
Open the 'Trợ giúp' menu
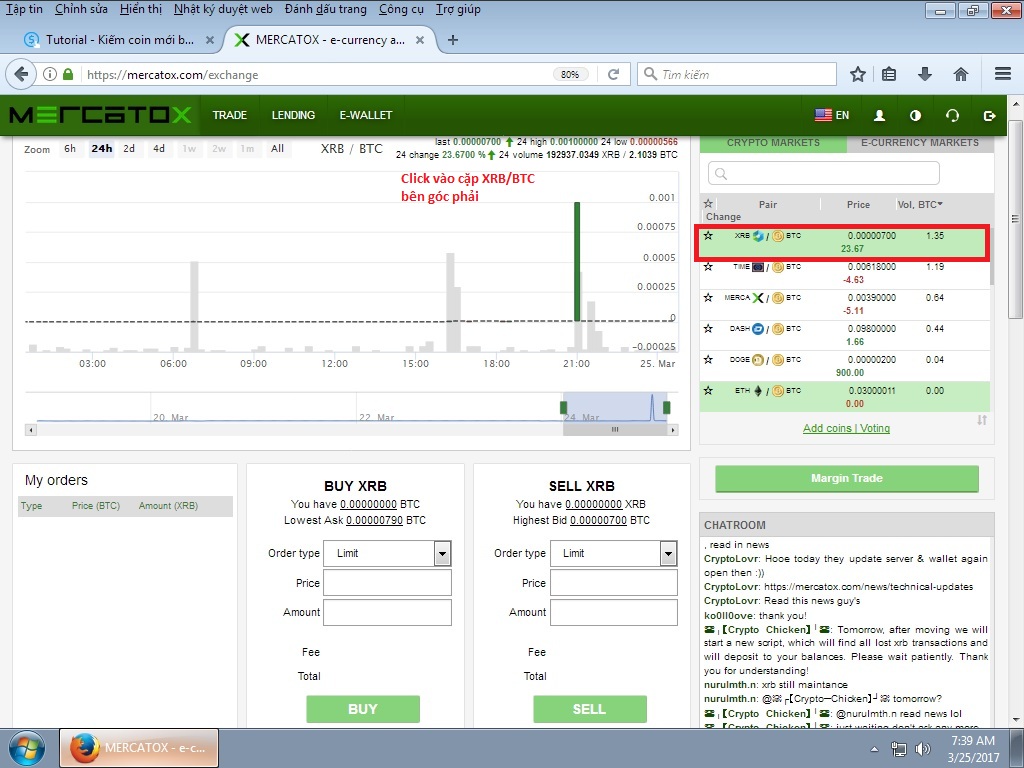point(458,9)
